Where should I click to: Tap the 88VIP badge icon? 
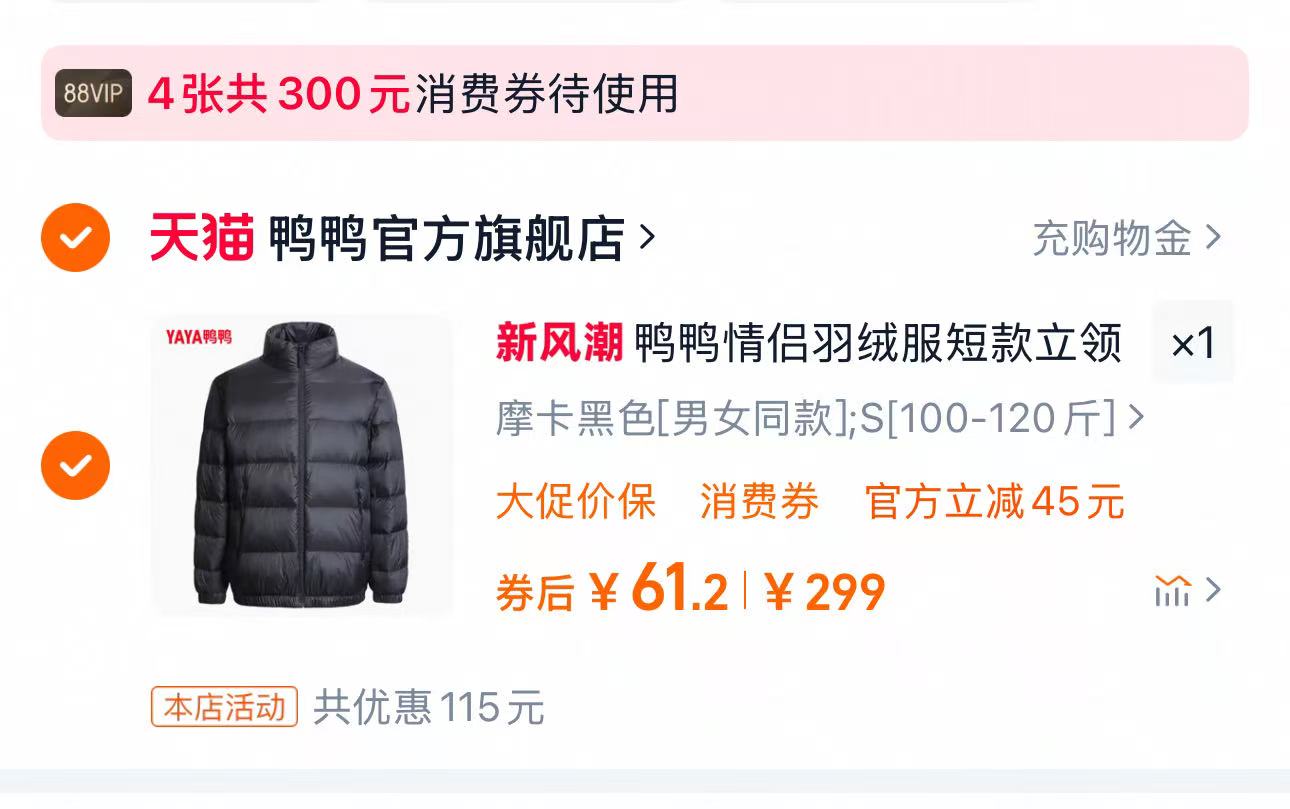coord(93,93)
